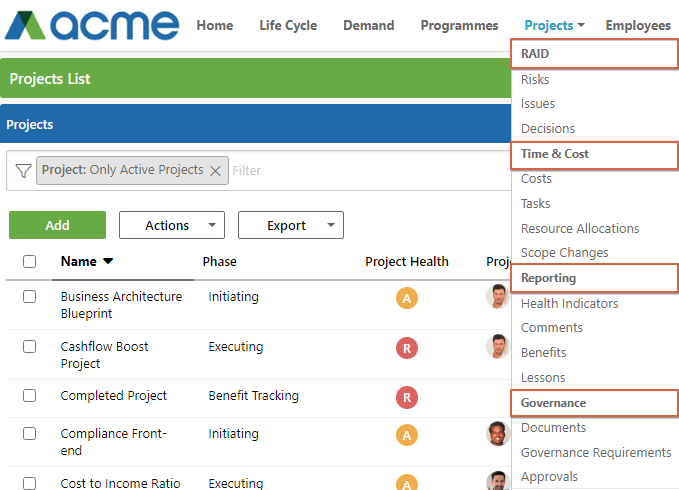The width and height of the screenshot is (679, 490).
Task: Select Tasks from Projects menu
Action: tap(535, 203)
